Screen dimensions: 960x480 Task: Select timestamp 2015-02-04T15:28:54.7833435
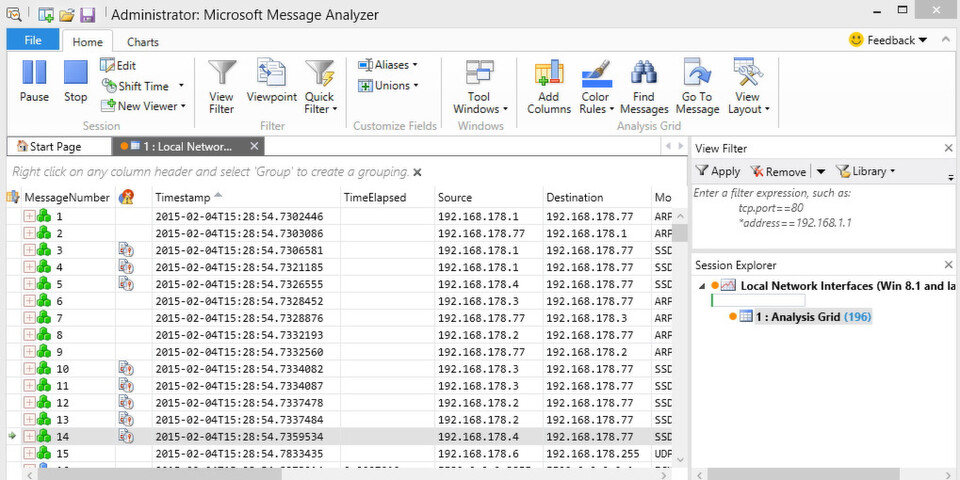point(239,454)
